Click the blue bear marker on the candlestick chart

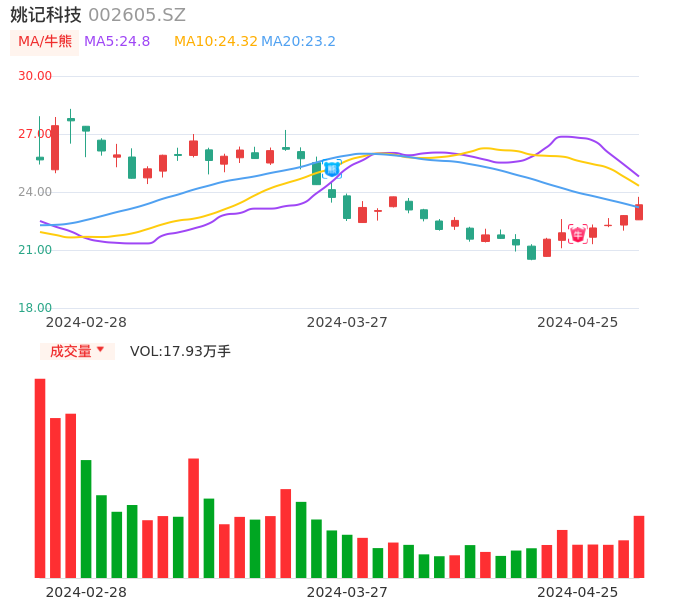point(332,169)
